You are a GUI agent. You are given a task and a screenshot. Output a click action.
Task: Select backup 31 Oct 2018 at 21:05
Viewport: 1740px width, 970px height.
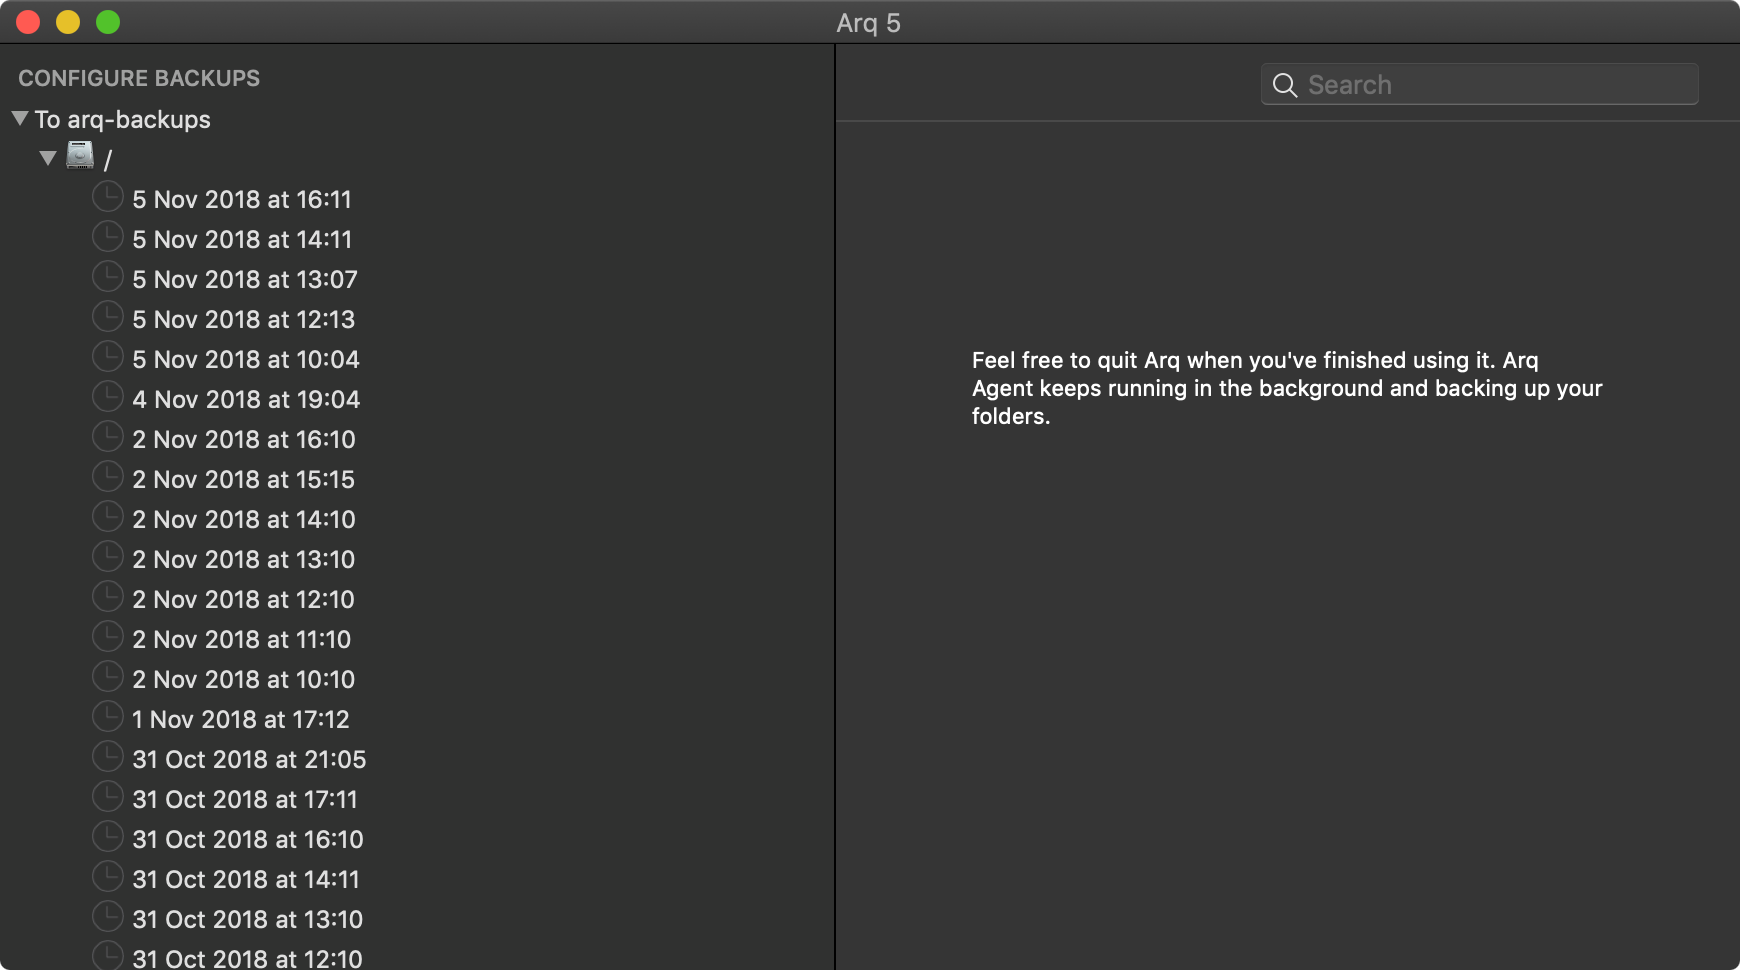249,759
